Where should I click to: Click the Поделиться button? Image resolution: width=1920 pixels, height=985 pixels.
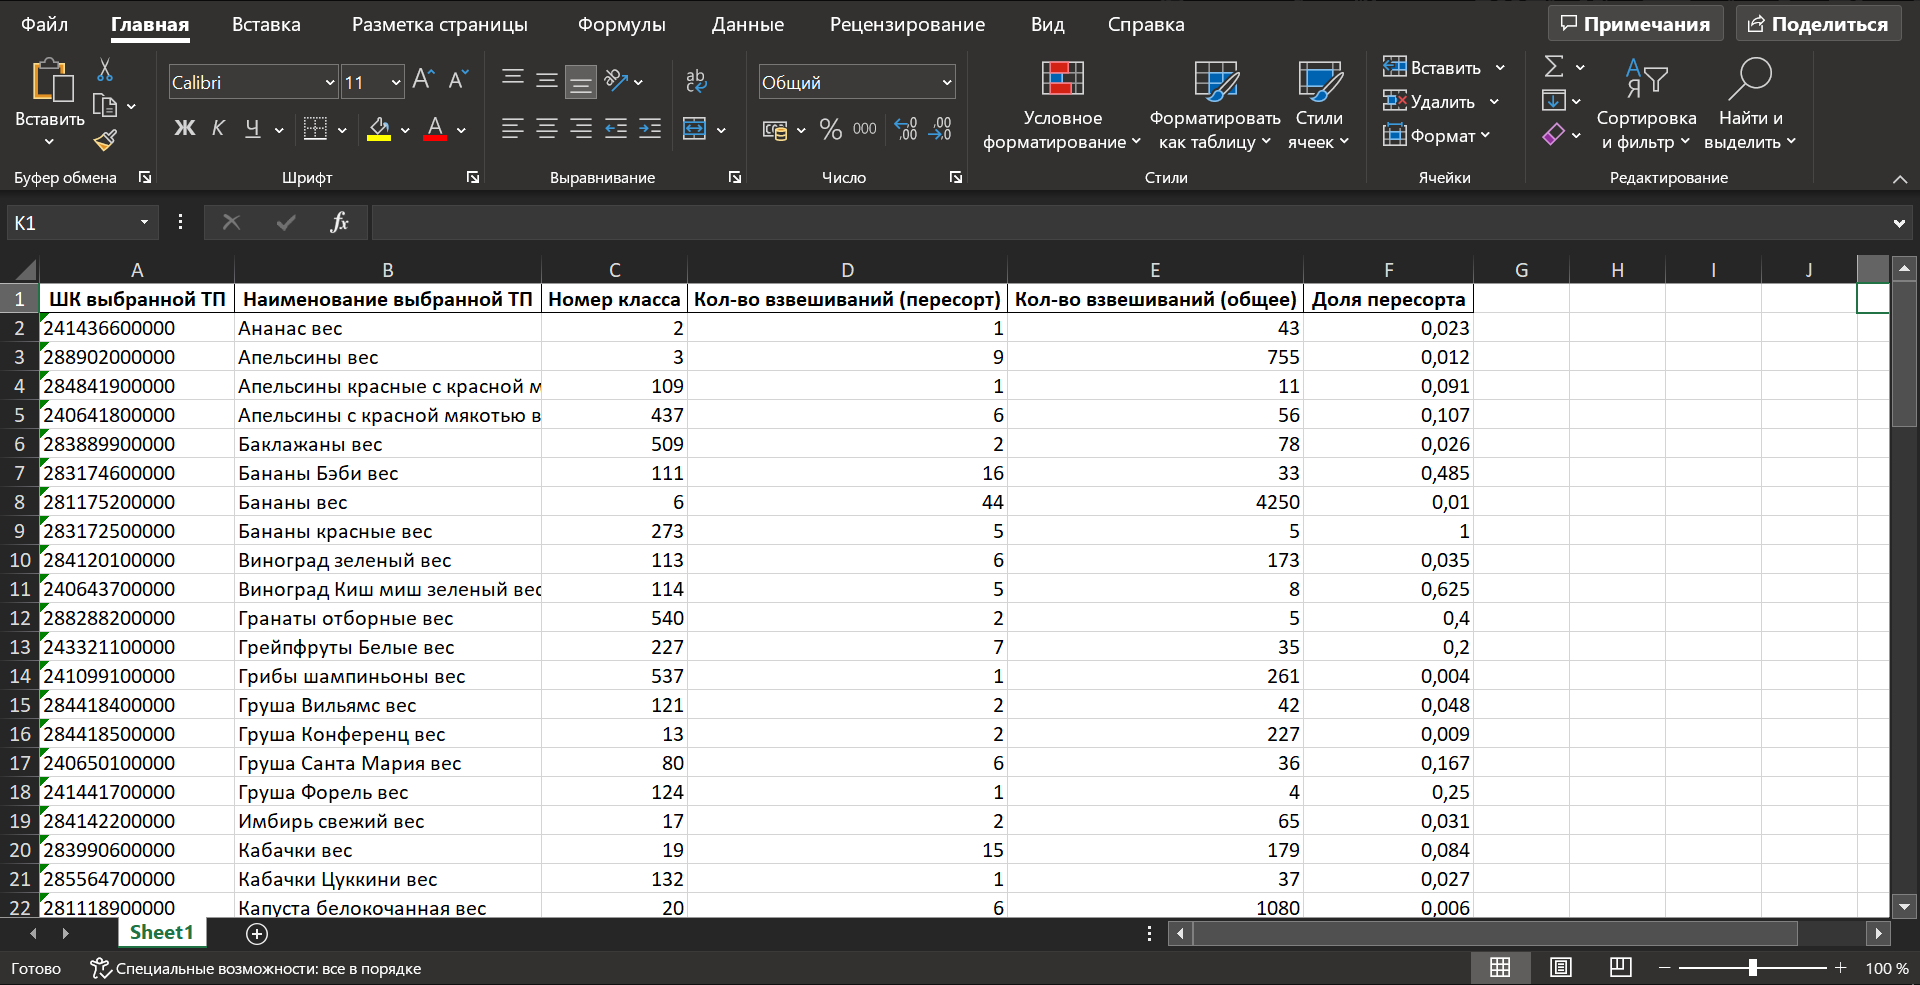[x=1818, y=24]
